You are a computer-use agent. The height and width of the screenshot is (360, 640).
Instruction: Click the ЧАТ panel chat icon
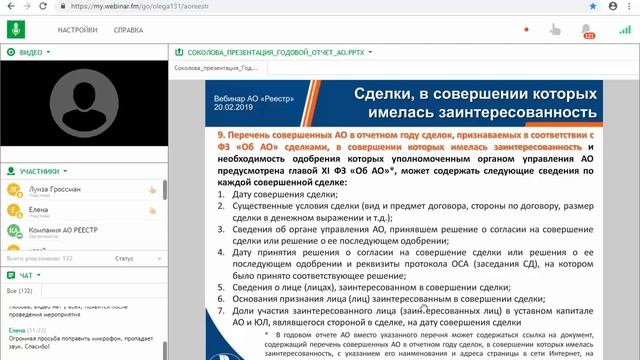coord(11,275)
